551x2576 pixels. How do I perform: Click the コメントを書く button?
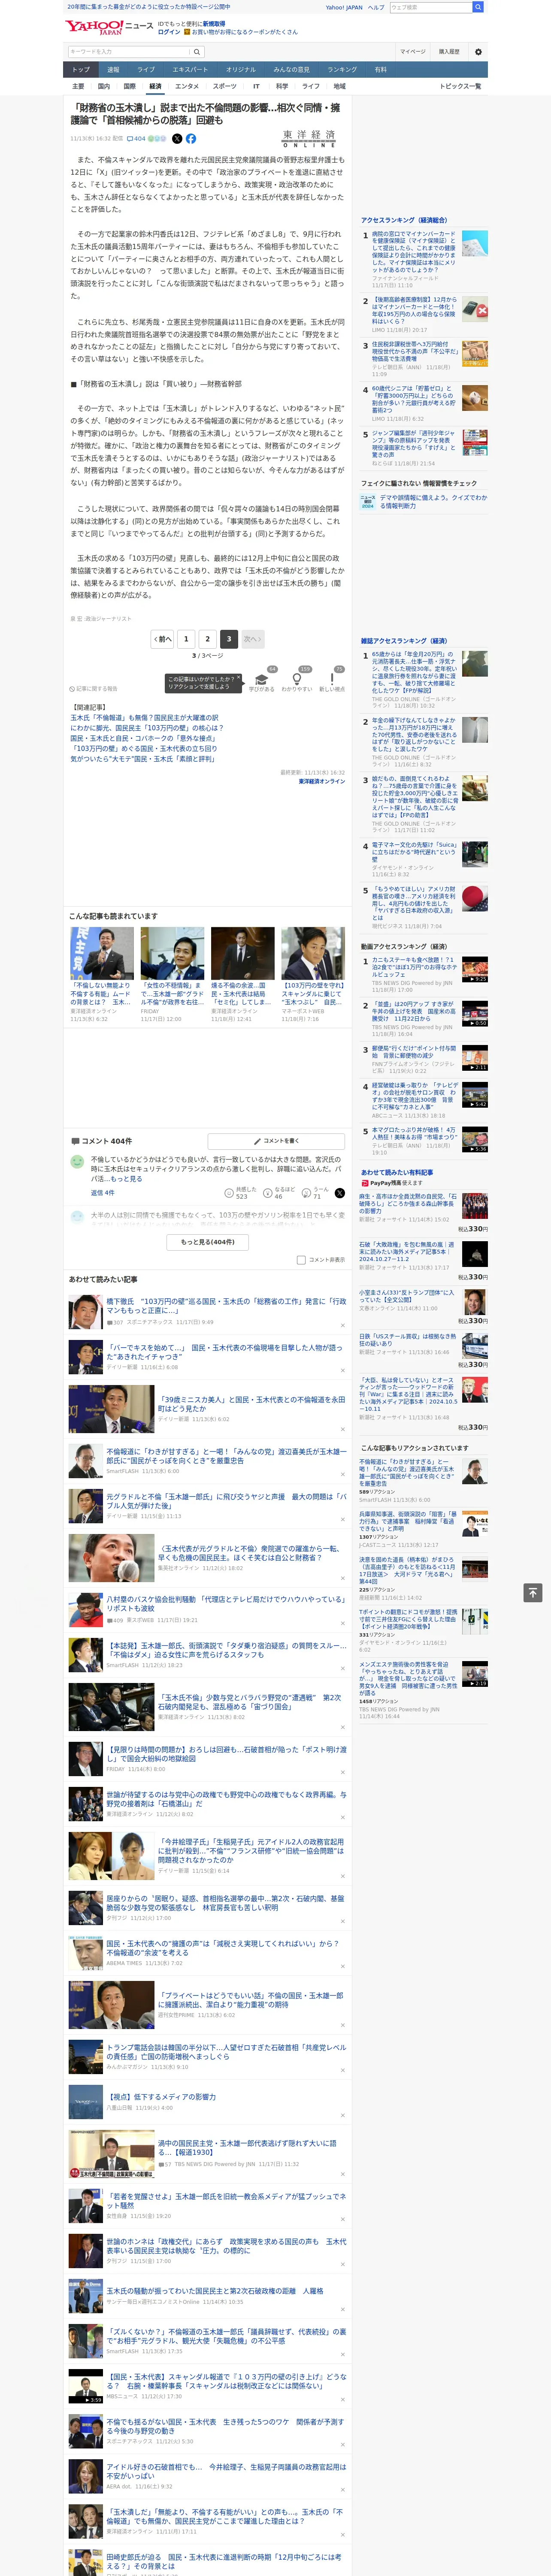click(276, 1141)
